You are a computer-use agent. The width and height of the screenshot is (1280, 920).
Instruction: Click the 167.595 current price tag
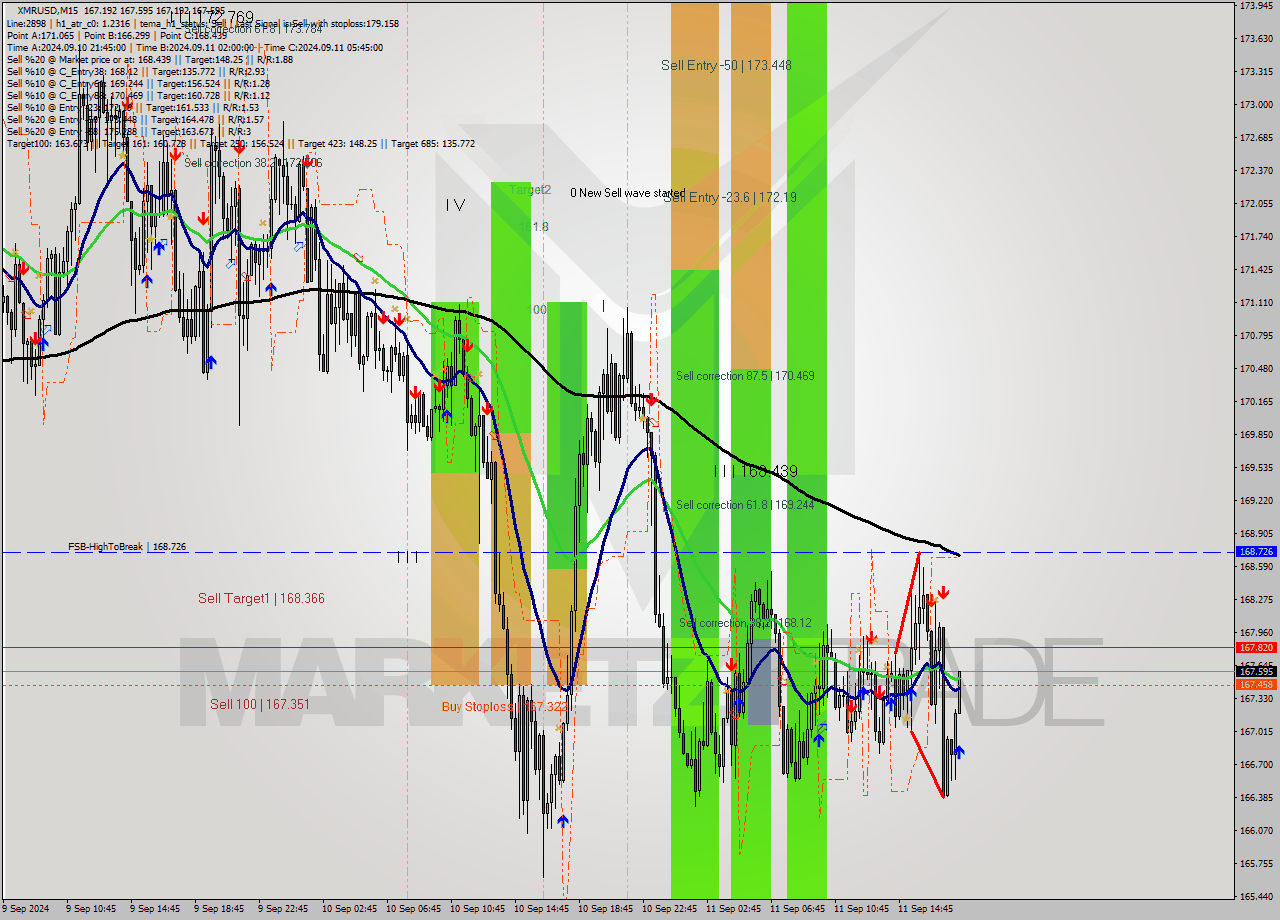[x=1256, y=672]
